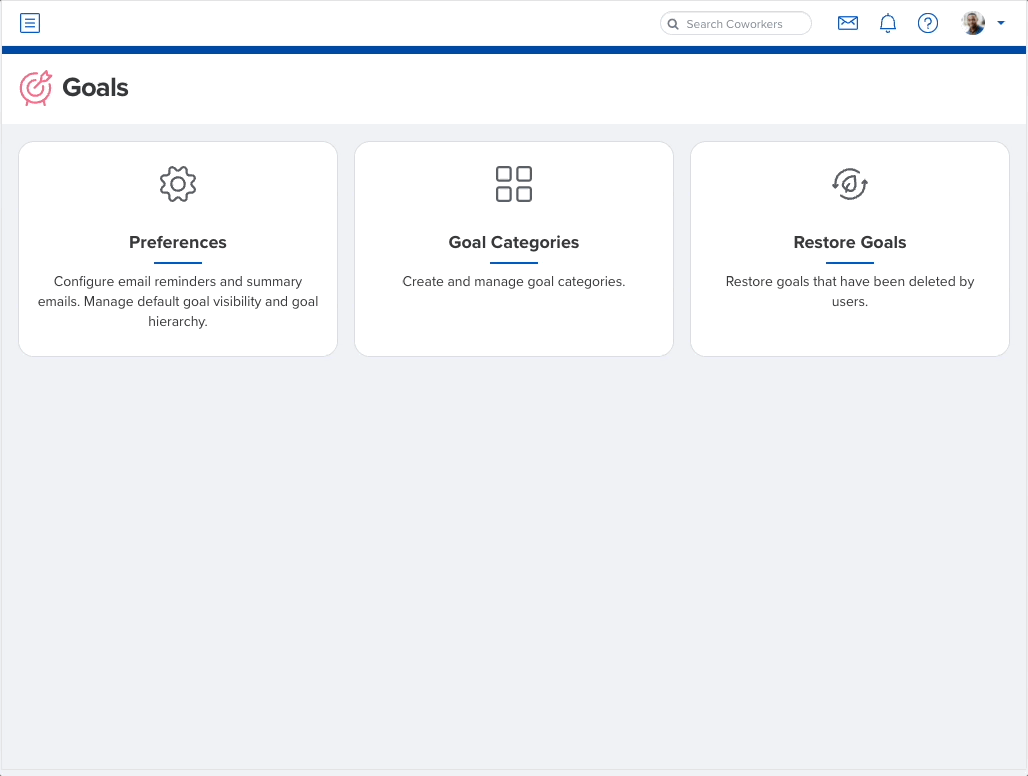
Task: Expand the profile dropdown arrow
Action: tap(1000, 24)
